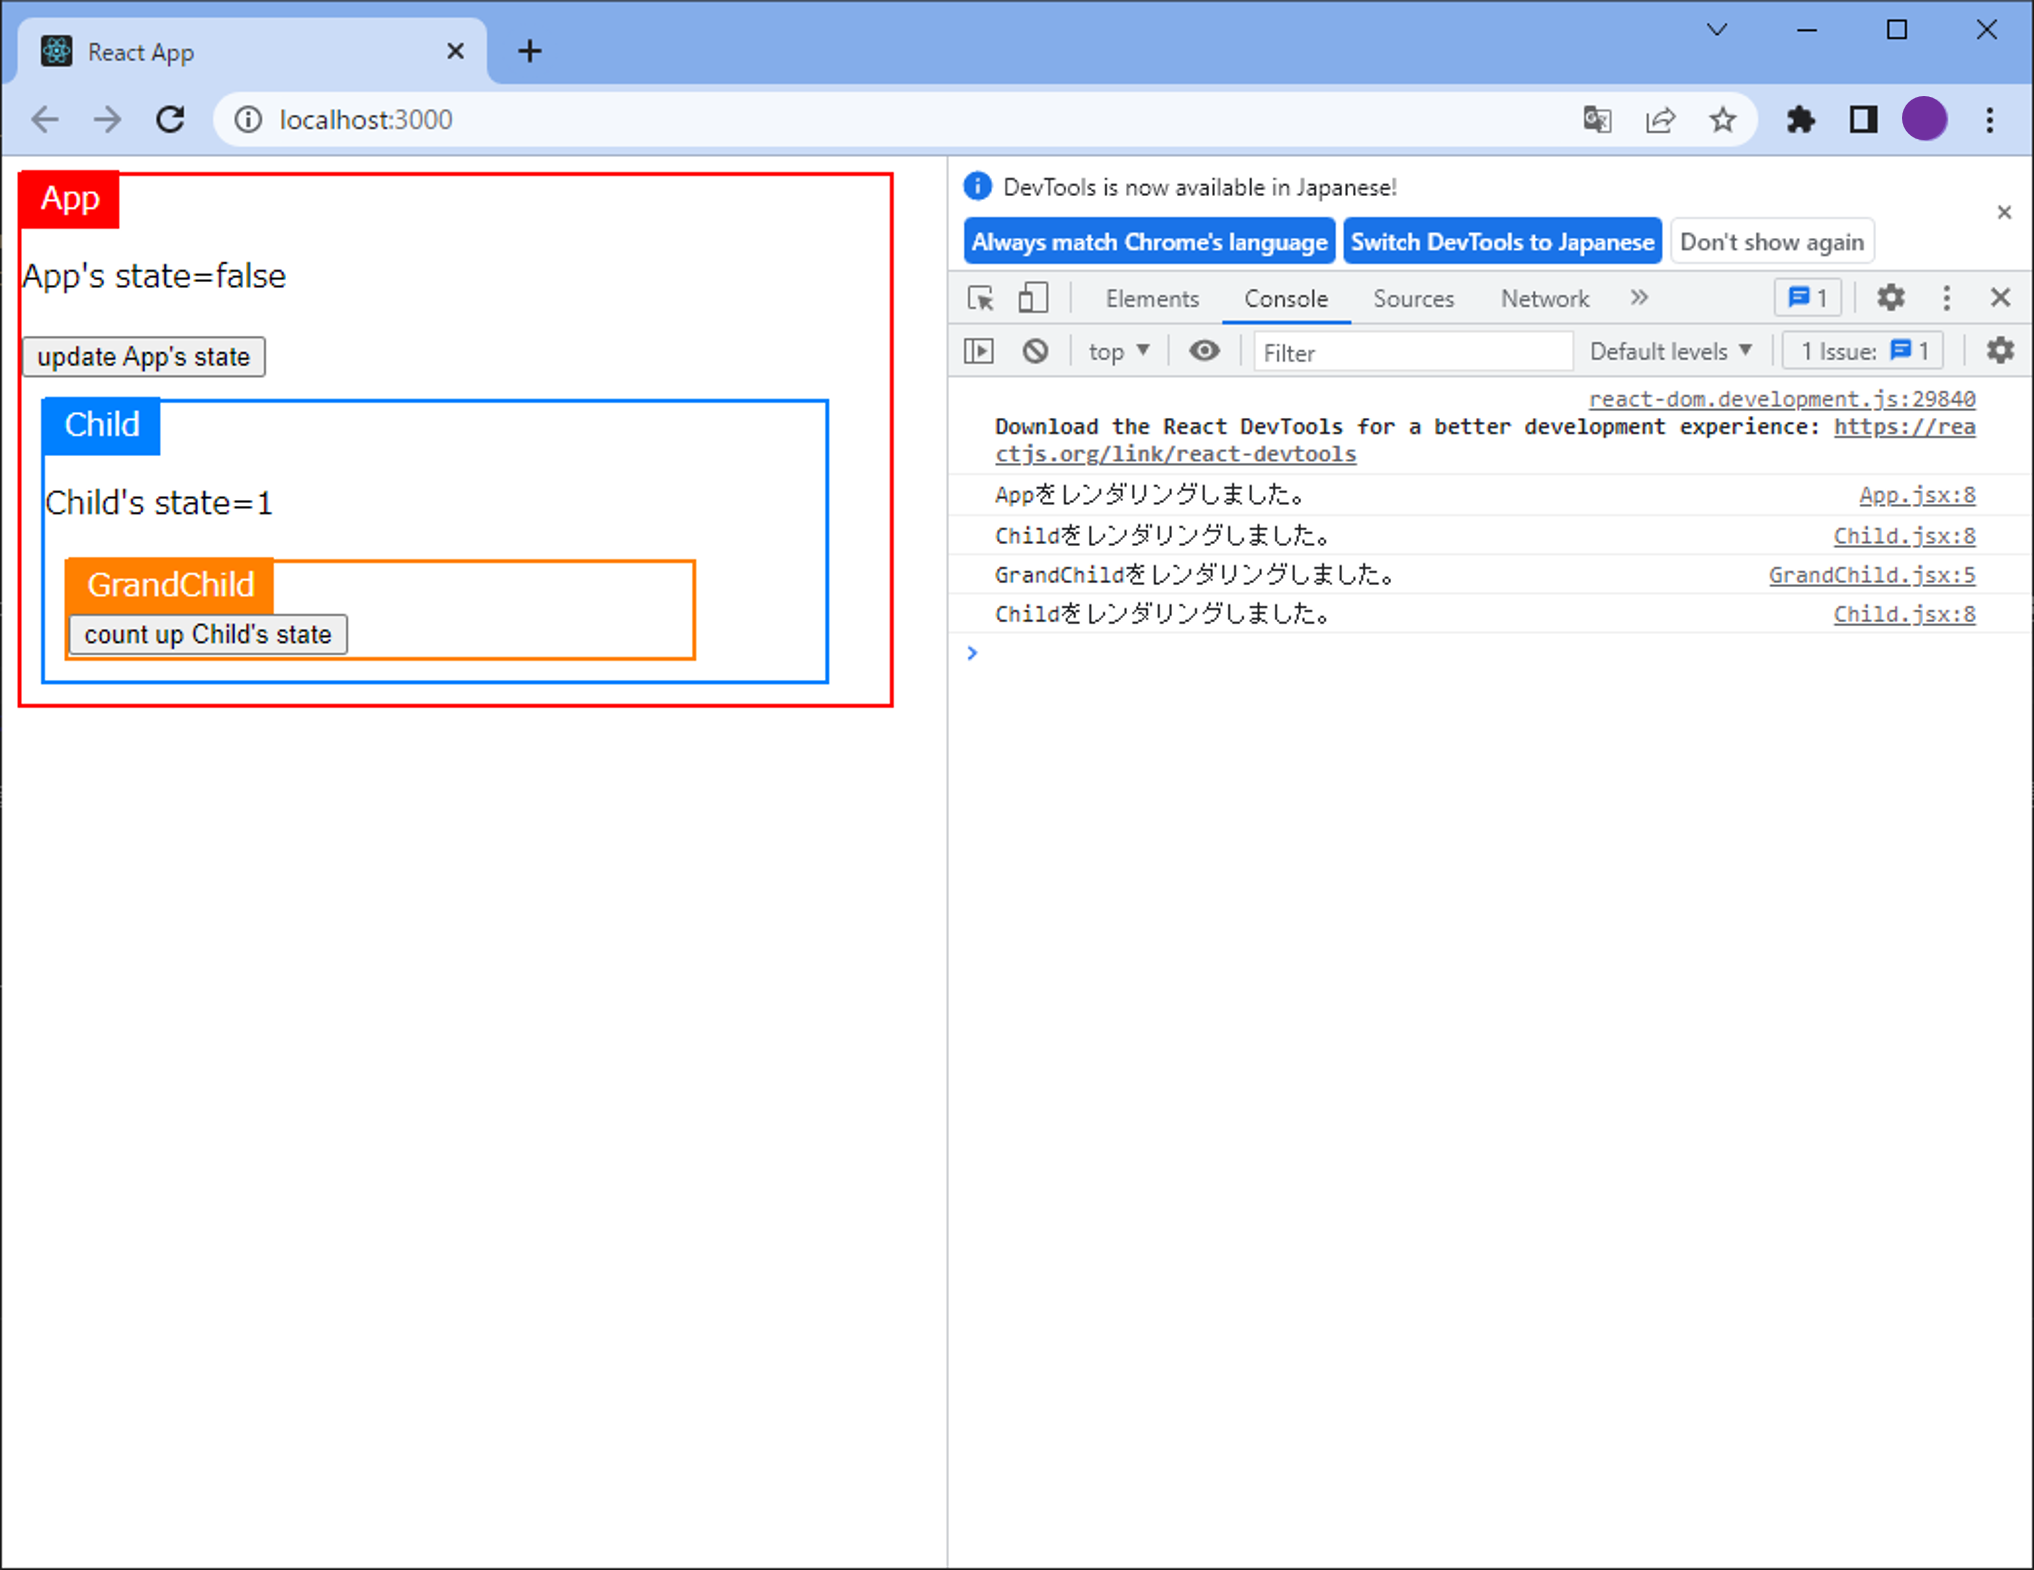The width and height of the screenshot is (2034, 1570).
Task: Click the 1 Issue button
Action: [x=1863, y=352]
